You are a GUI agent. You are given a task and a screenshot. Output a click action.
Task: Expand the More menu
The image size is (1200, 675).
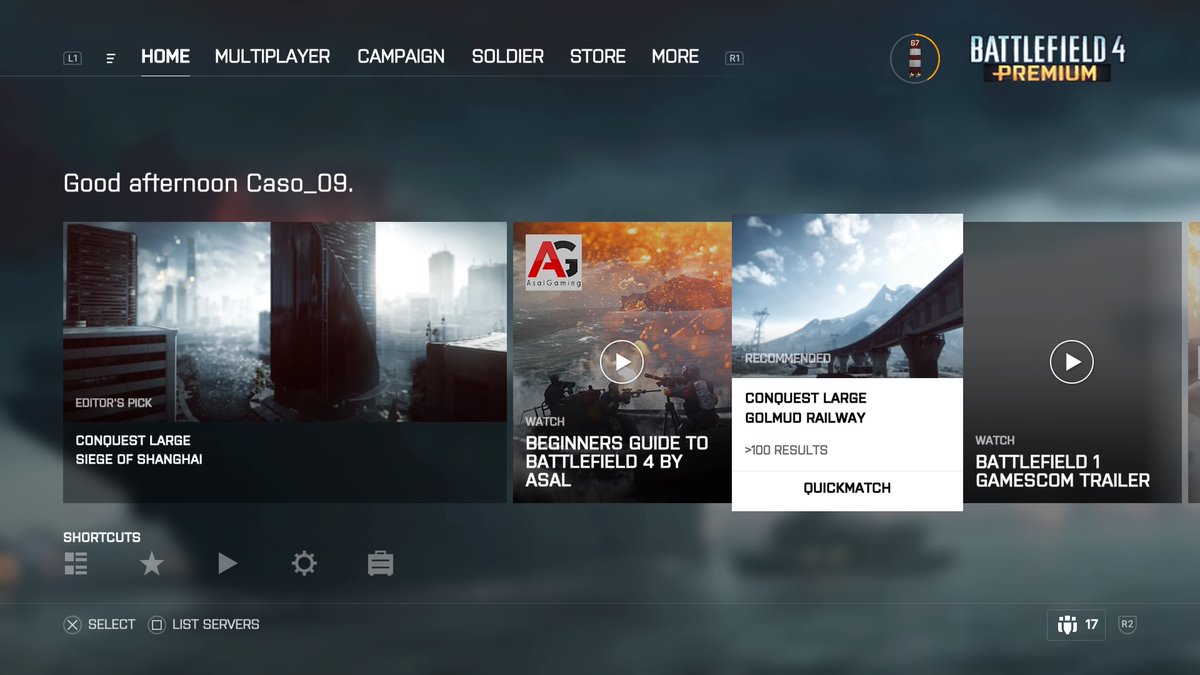675,57
